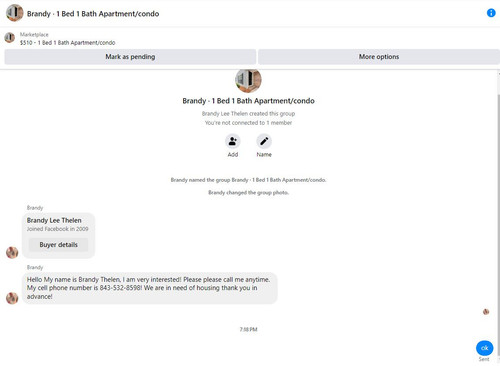Viewport: 500px width, 366px height.
Task: Click the 7:18 PM timestamp
Action: click(x=248, y=329)
